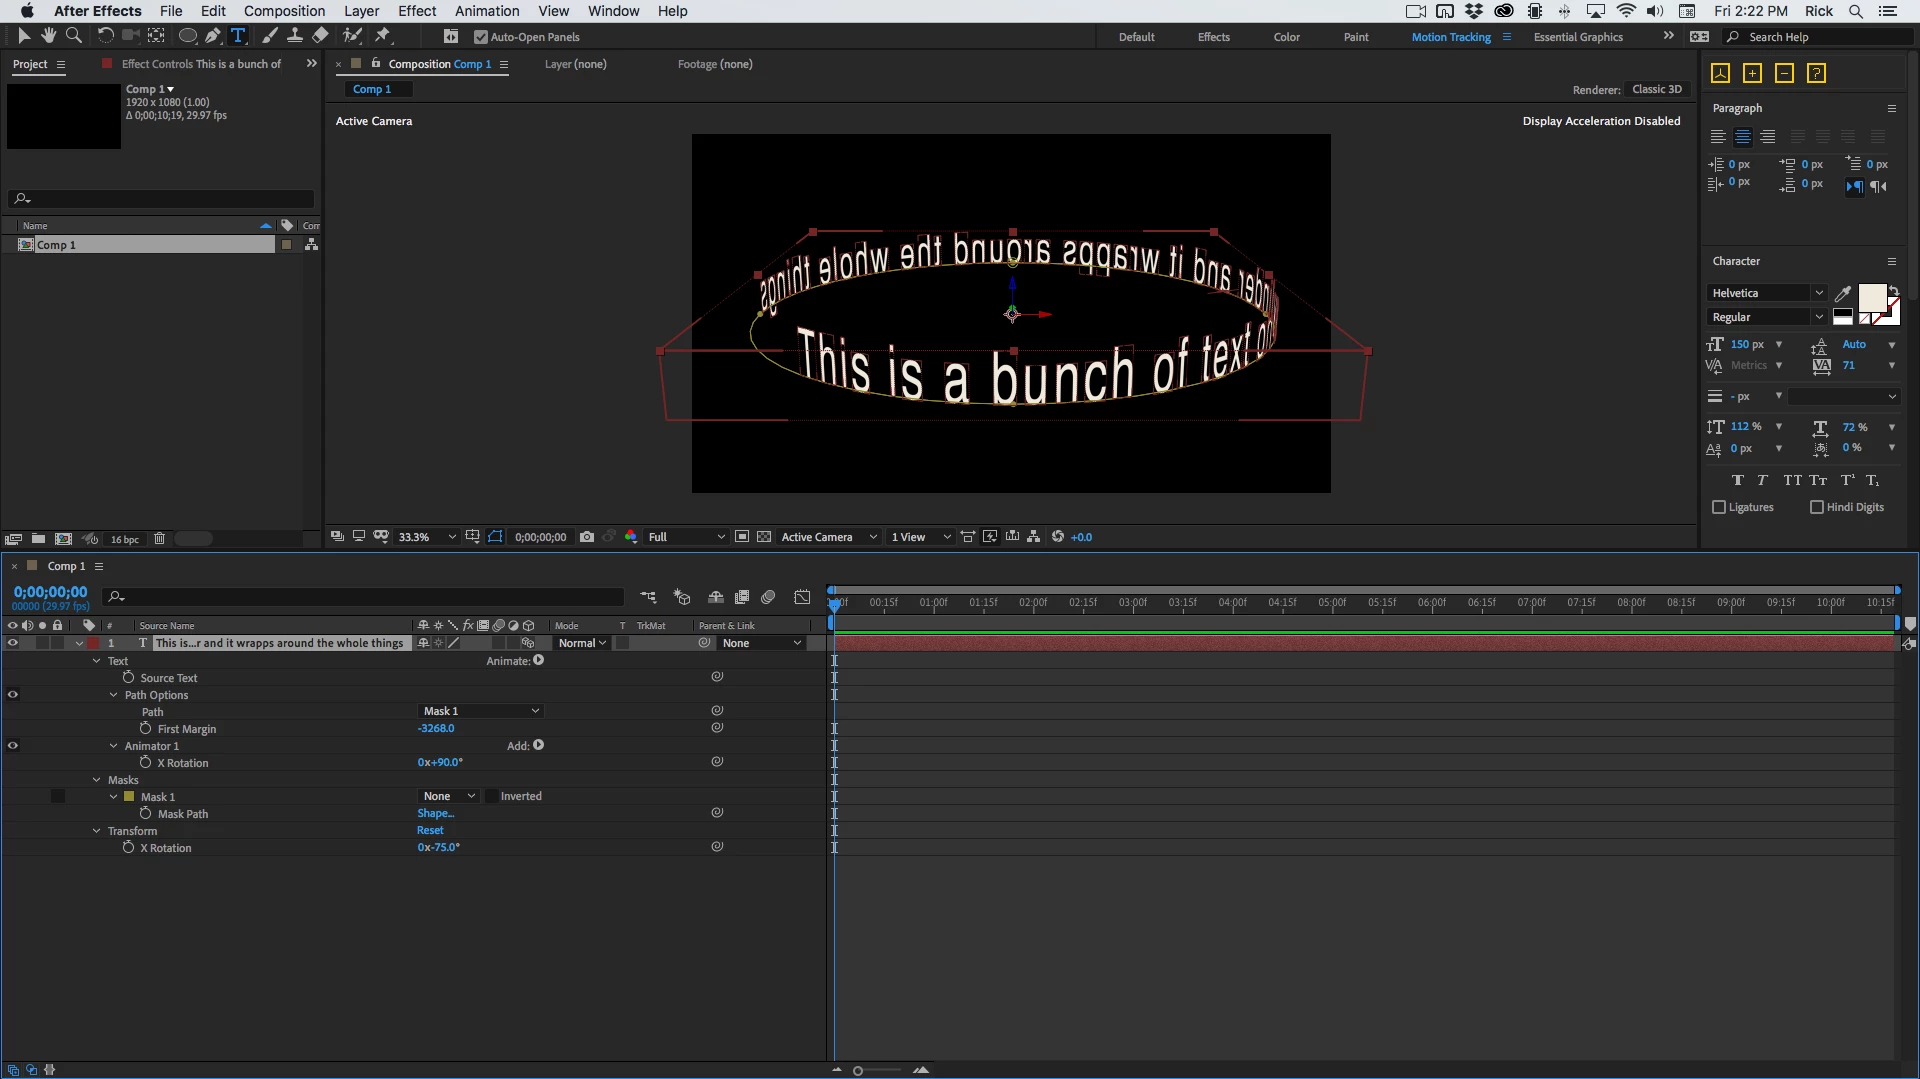Select the Brush tool
This screenshot has height=1079, width=1920.
[270, 36]
